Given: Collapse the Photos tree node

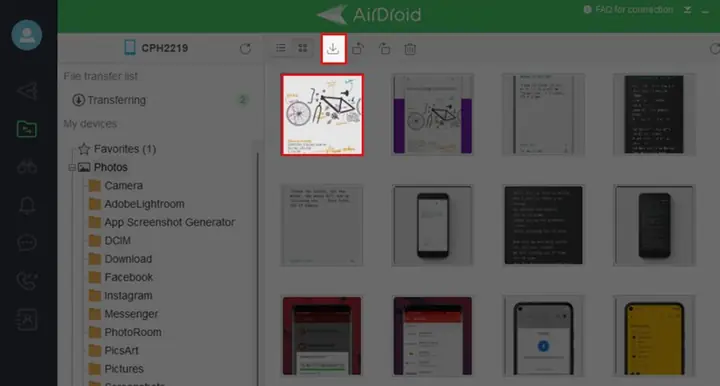Looking at the screenshot, I should (x=72, y=168).
